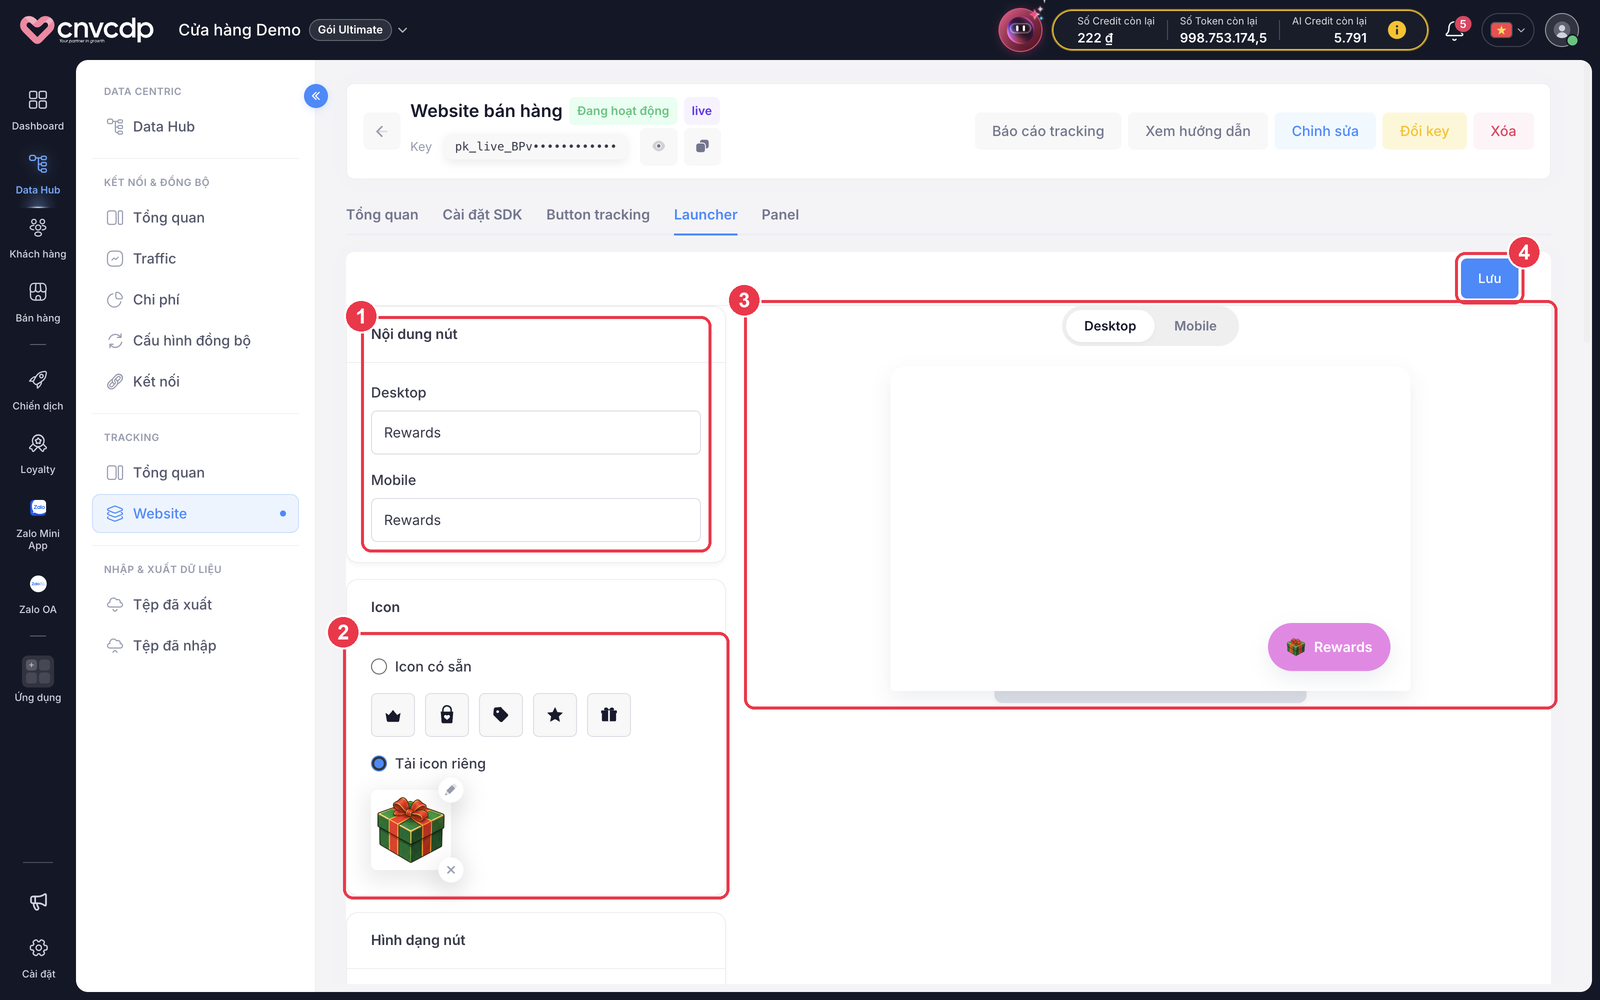Choose the crown preset icon
Image resolution: width=1600 pixels, height=1000 pixels.
(x=393, y=715)
